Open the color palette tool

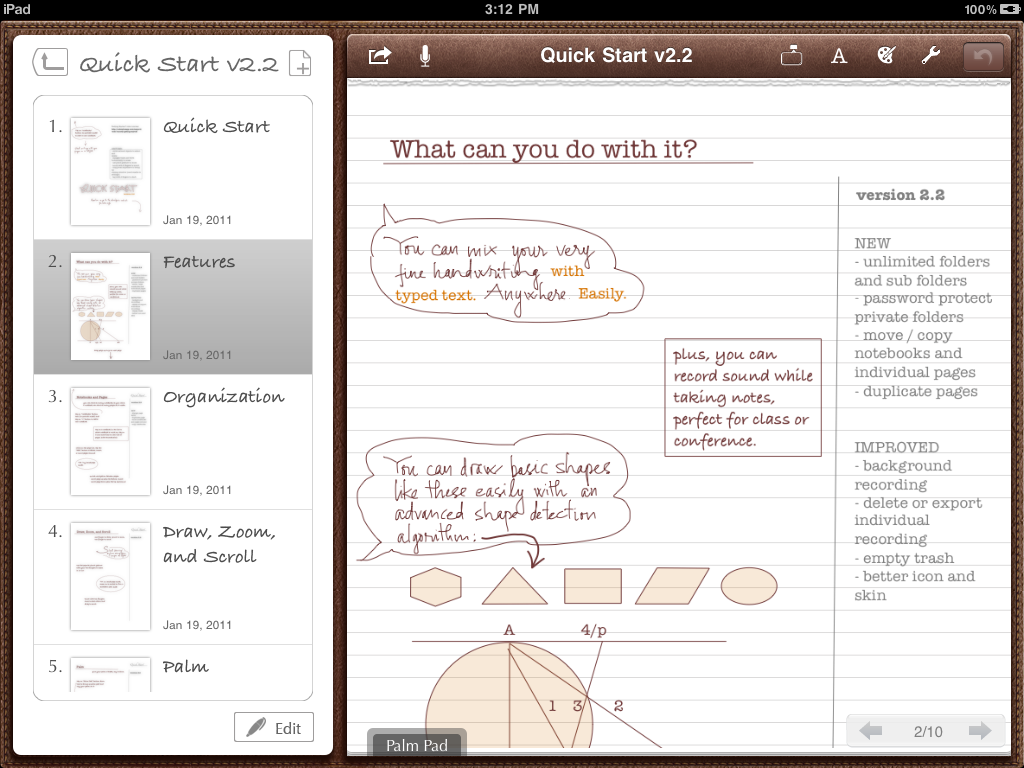[x=886, y=56]
